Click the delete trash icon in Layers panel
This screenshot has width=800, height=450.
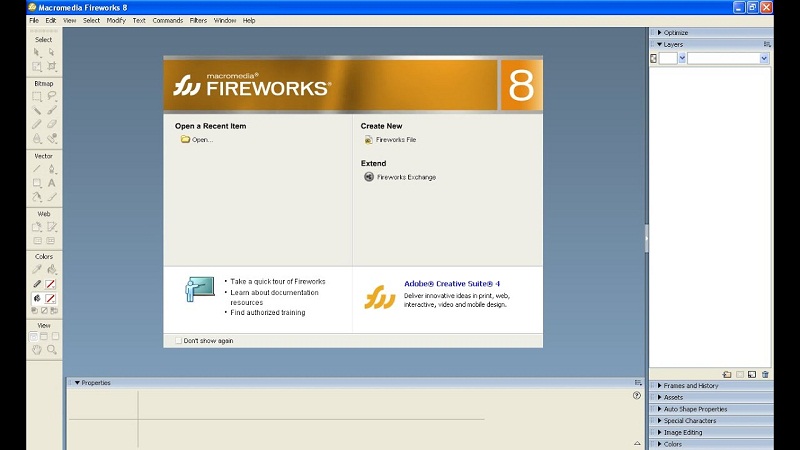(x=765, y=374)
